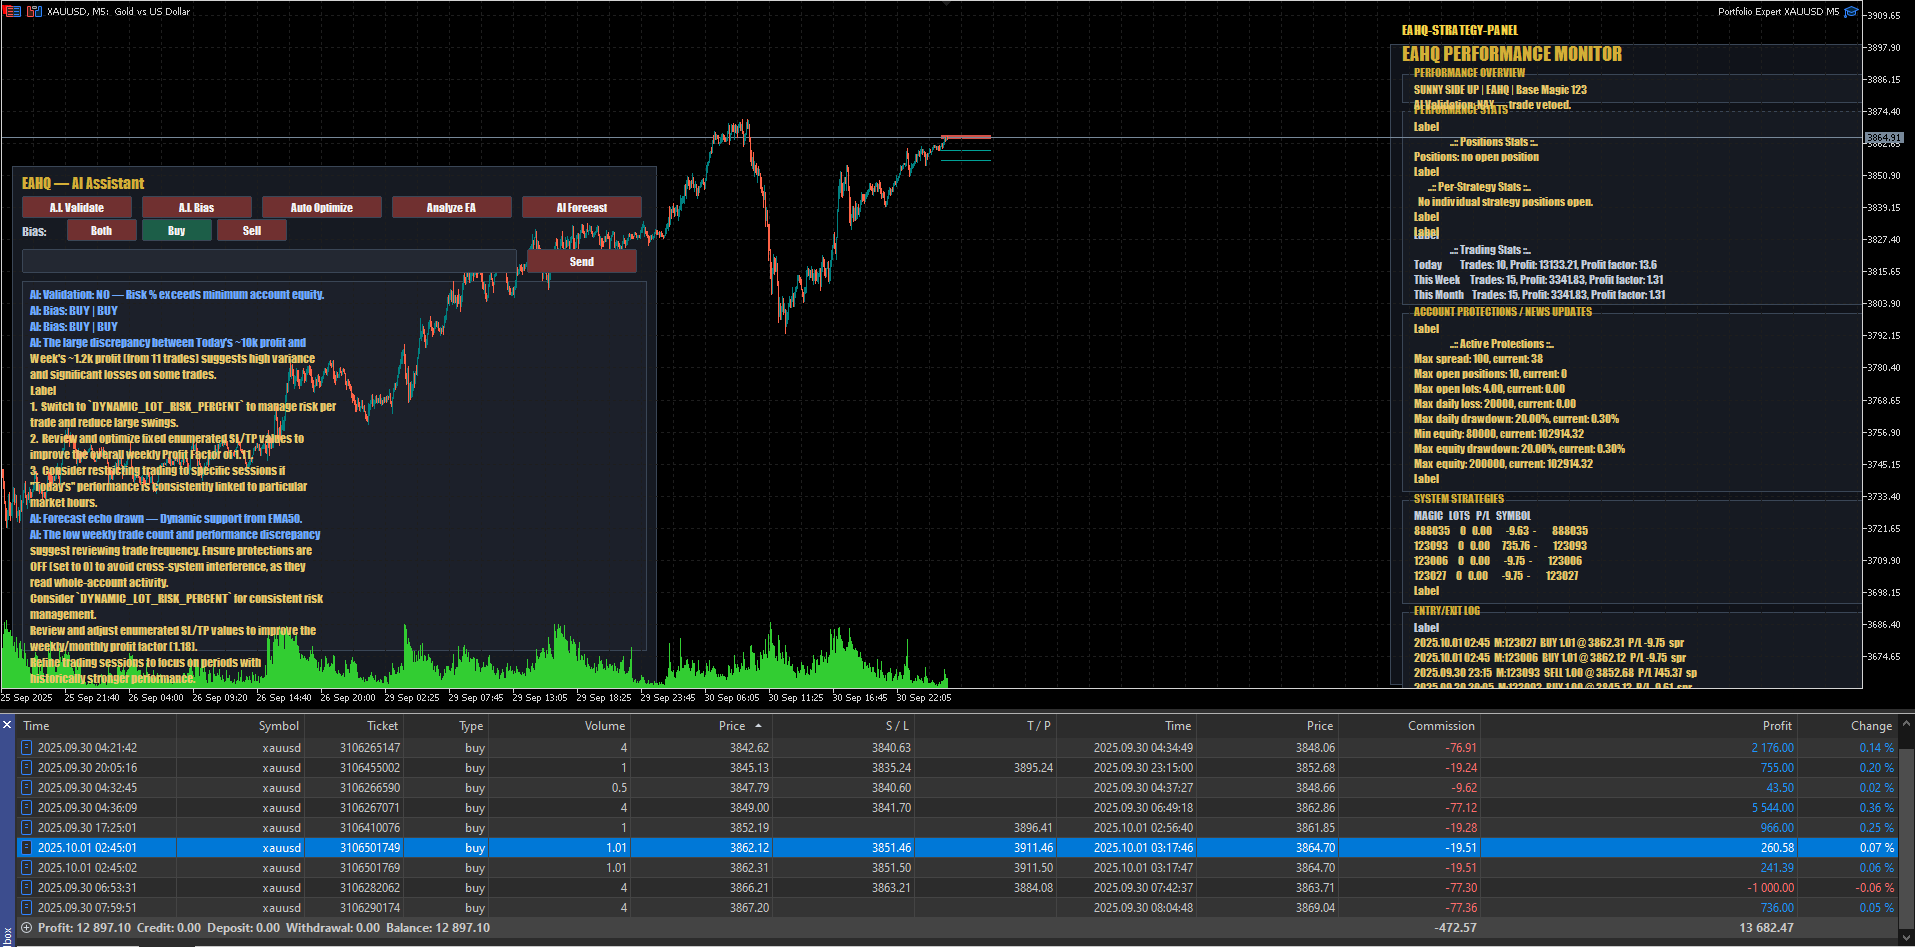This screenshot has height=947, width=1915.
Task: Click the current price marker 3864.91
Action: click(1884, 138)
